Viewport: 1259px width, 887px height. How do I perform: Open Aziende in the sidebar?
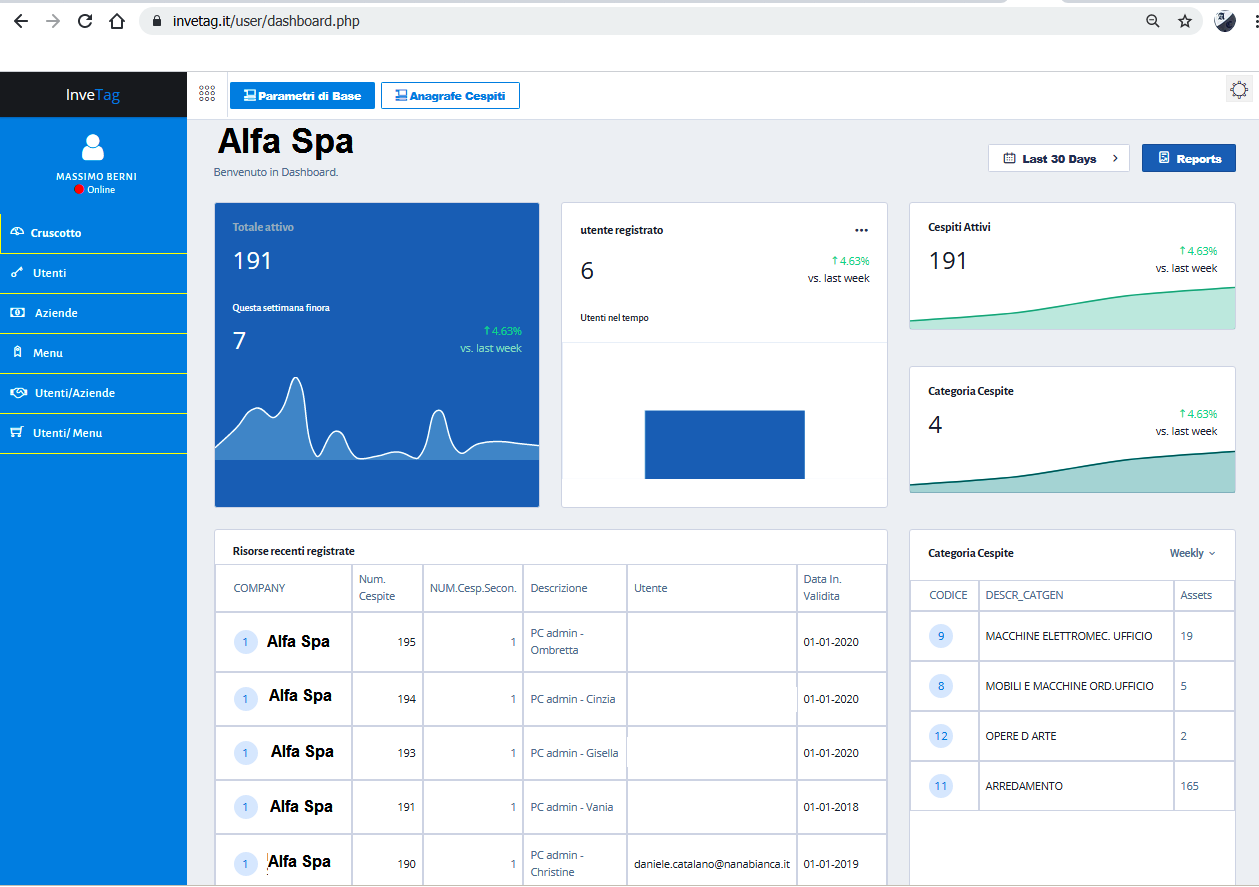tap(94, 313)
